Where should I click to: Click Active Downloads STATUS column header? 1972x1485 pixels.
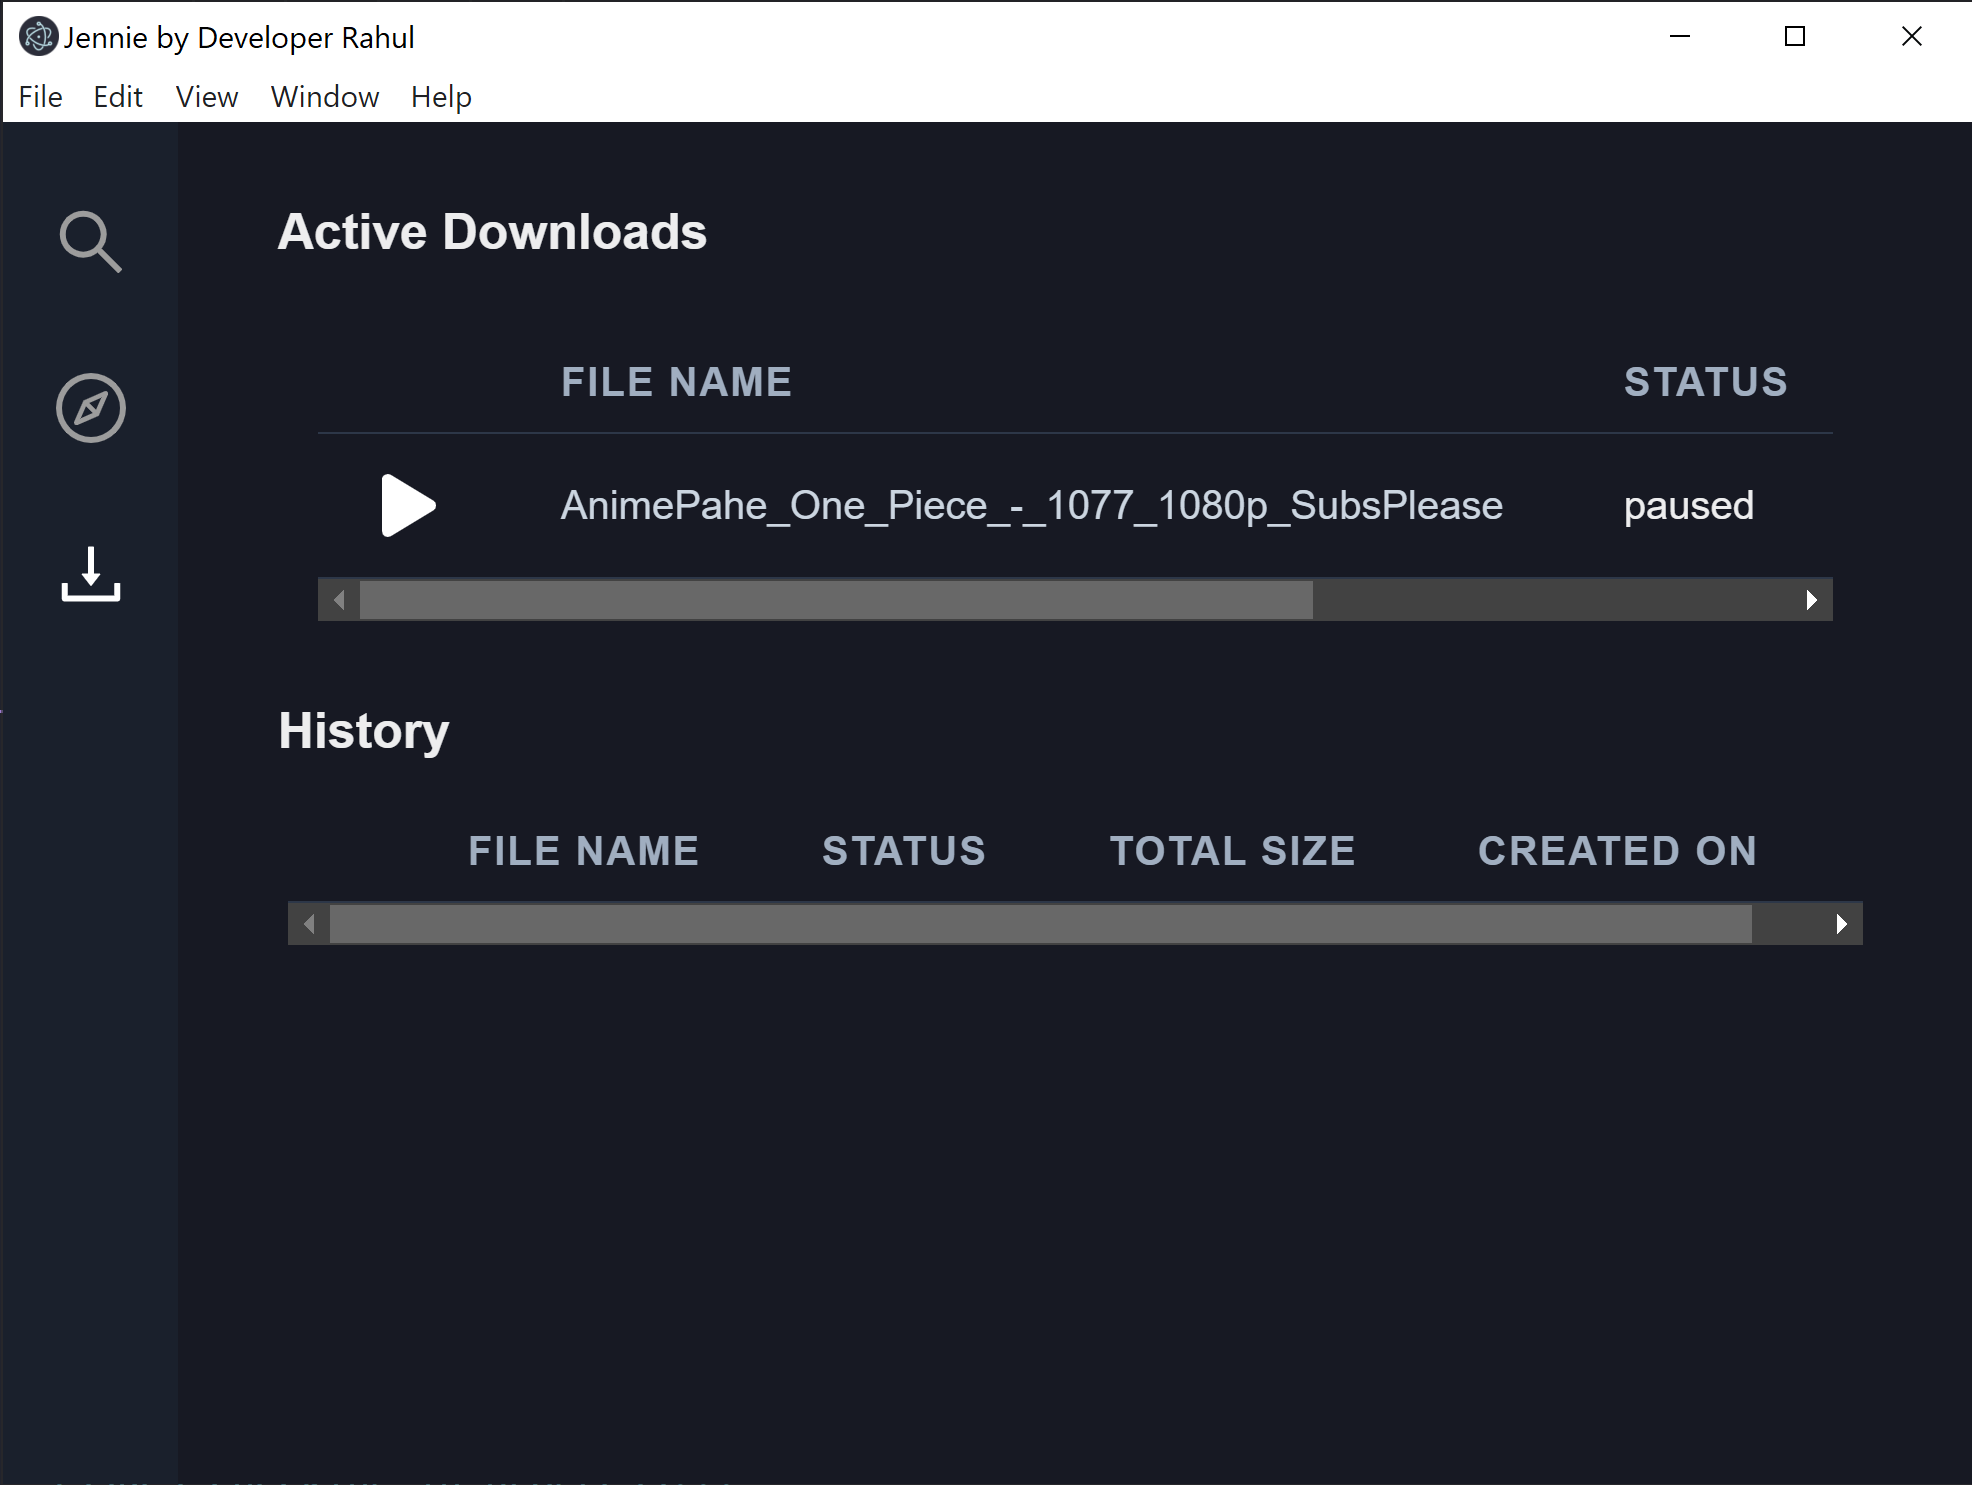coord(1705,382)
